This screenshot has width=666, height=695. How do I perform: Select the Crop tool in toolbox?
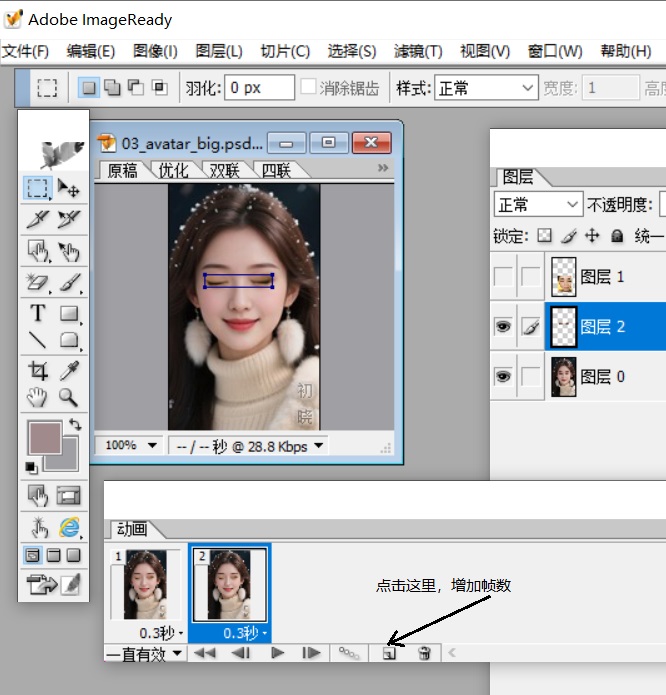click(x=38, y=371)
